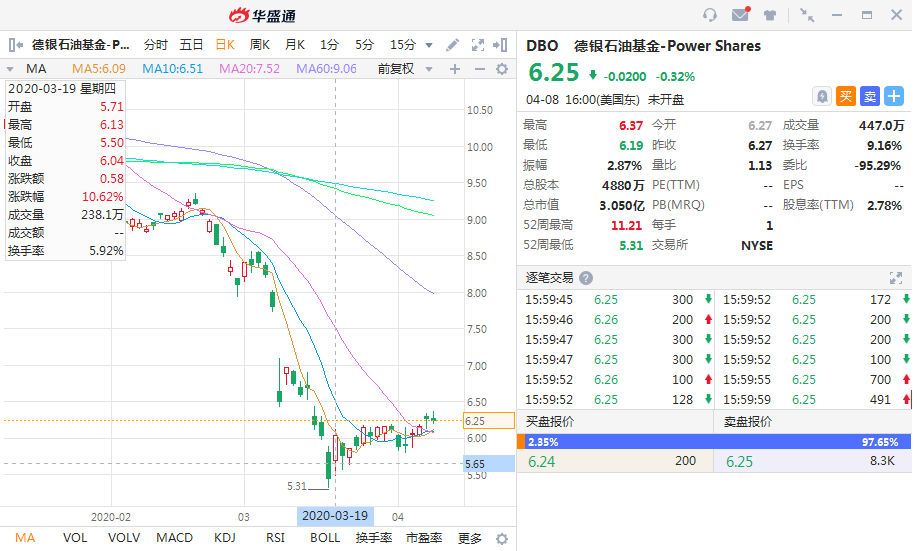Select the 市盈率 indicator tab
This screenshot has width=917, height=551.
tap(424, 538)
